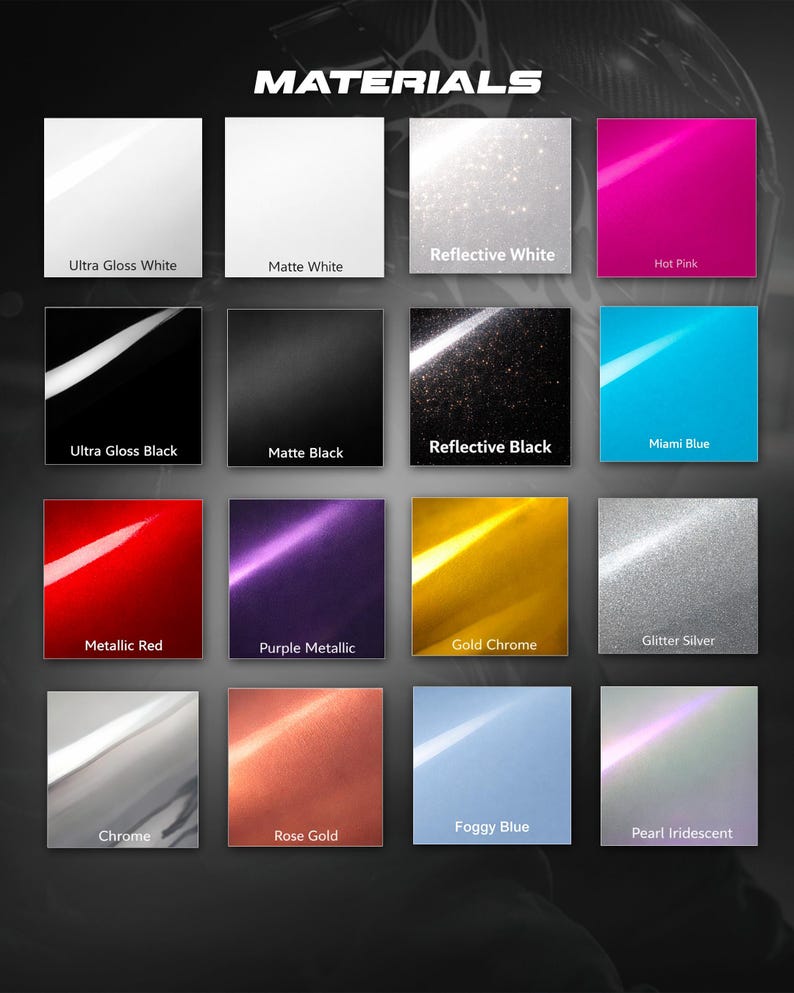This screenshot has height=993, width=794.
Task: Pick the Metallic Red swatch
Action: point(123,579)
